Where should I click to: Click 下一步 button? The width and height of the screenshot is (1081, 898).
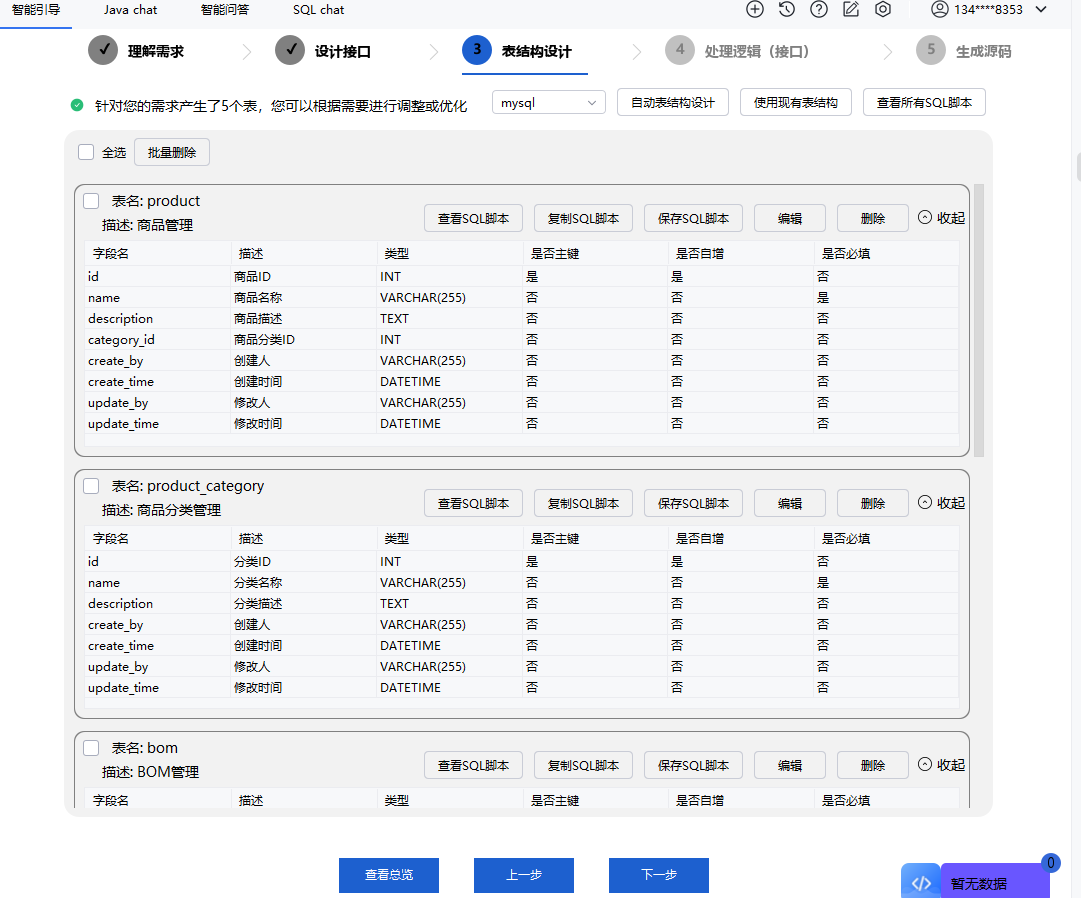[x=659, y=875]
